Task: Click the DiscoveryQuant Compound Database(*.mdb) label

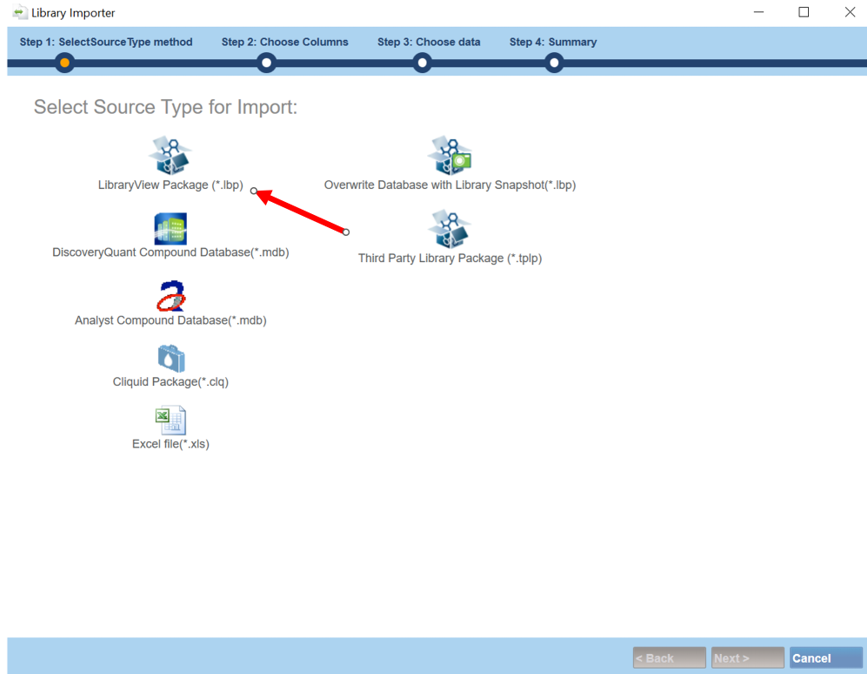Action: pos(170,252)
